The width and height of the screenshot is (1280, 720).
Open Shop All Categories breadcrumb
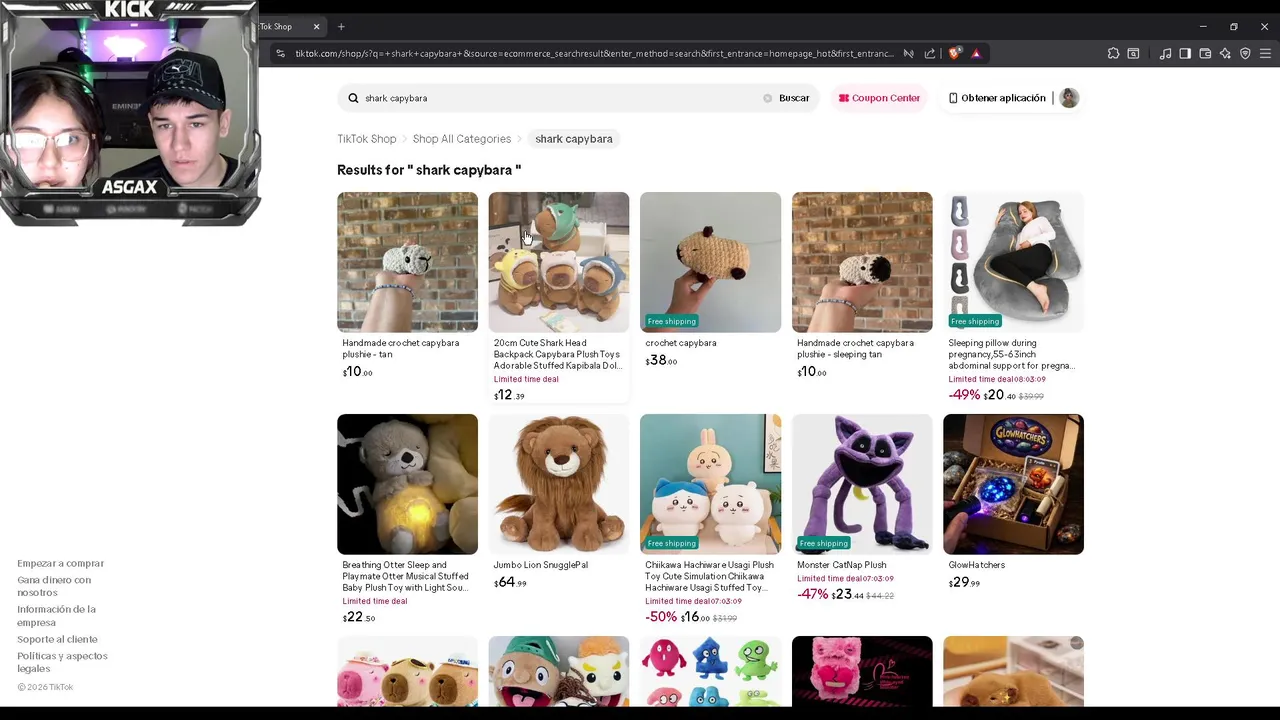462,139
